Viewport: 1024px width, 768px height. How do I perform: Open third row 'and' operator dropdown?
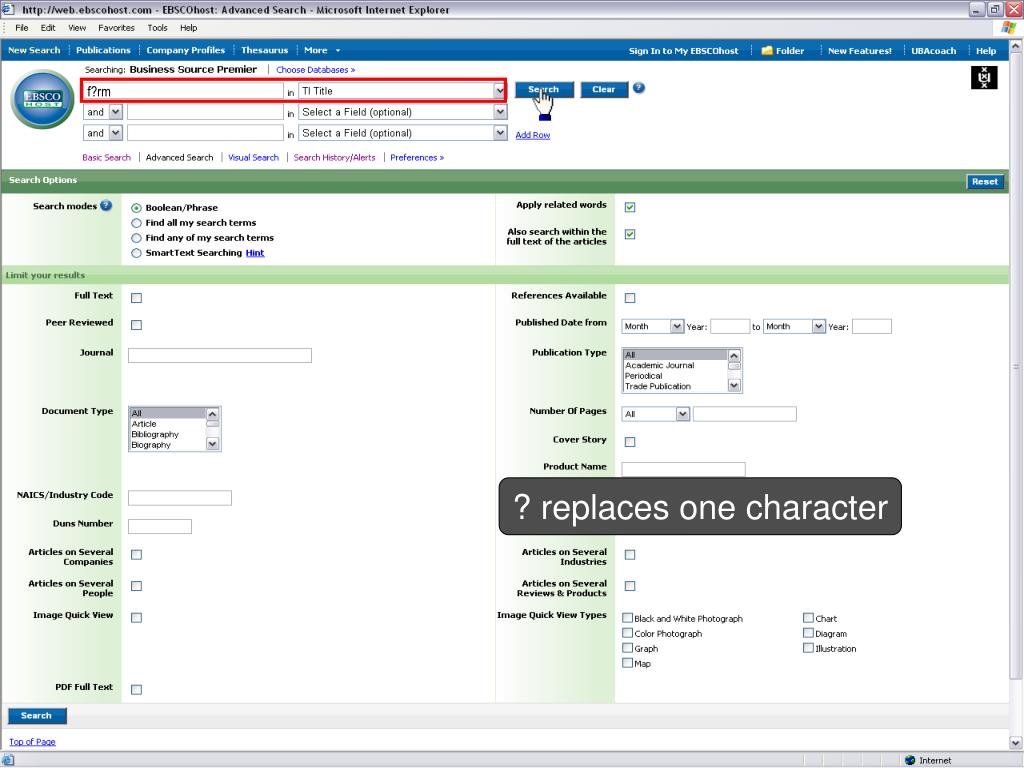116,133
